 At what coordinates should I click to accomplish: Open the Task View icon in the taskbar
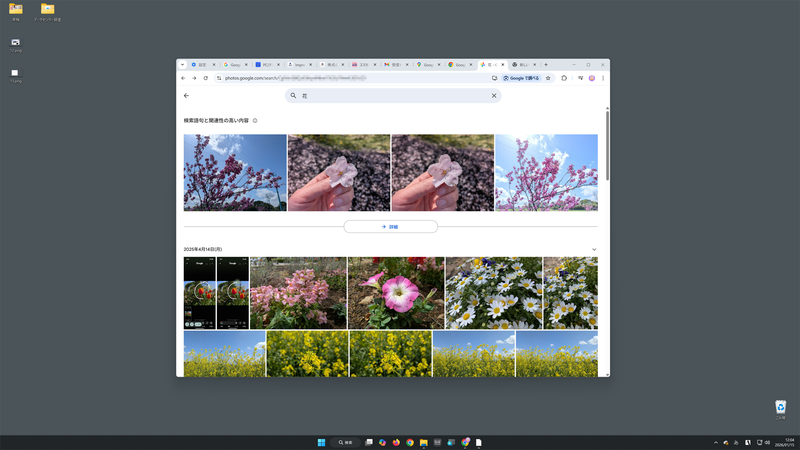[369, 442]
